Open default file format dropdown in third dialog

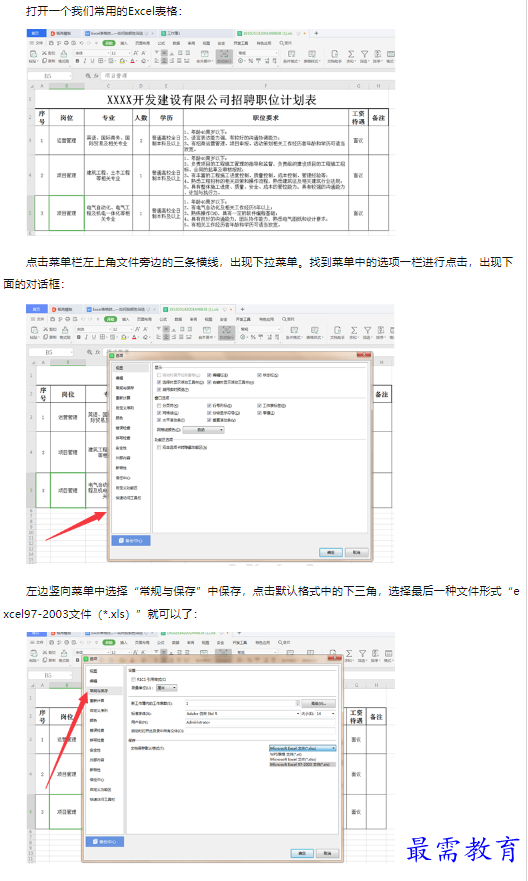click(x=302, y=748)
